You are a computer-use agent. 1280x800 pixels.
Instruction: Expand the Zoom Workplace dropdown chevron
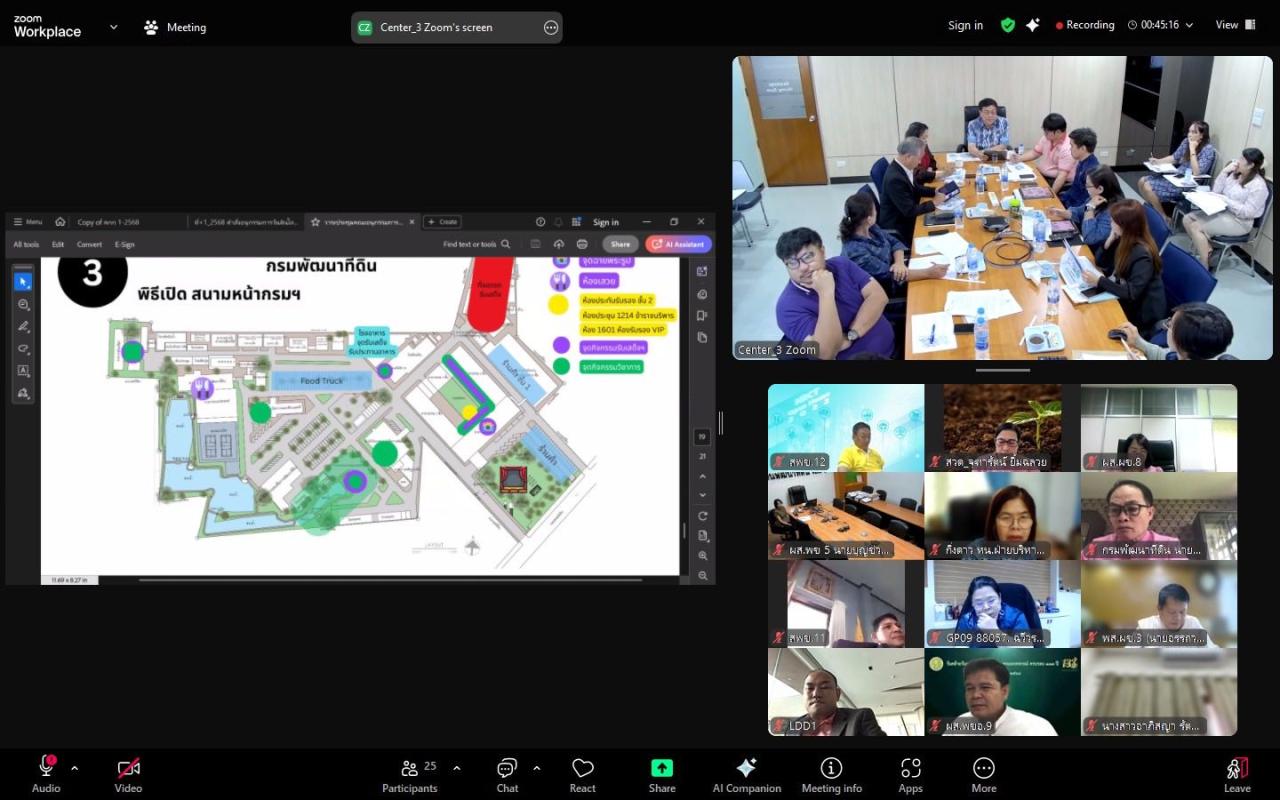click(113, 27)
